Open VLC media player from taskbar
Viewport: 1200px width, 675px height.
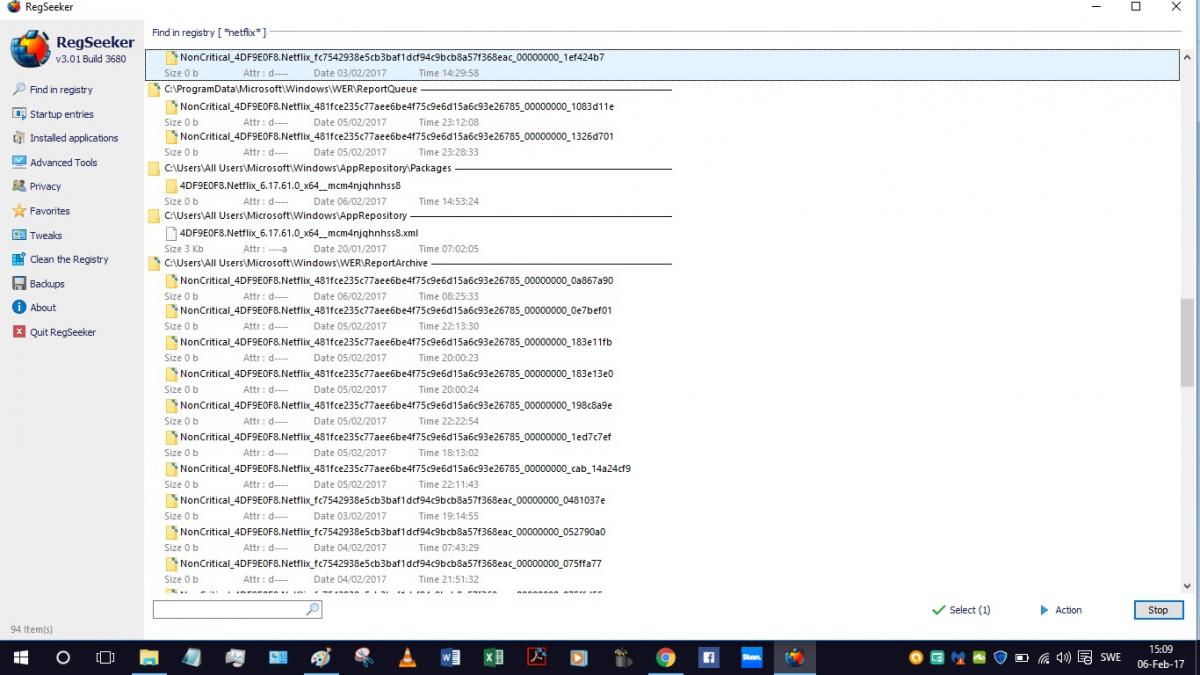click(407, 657)
